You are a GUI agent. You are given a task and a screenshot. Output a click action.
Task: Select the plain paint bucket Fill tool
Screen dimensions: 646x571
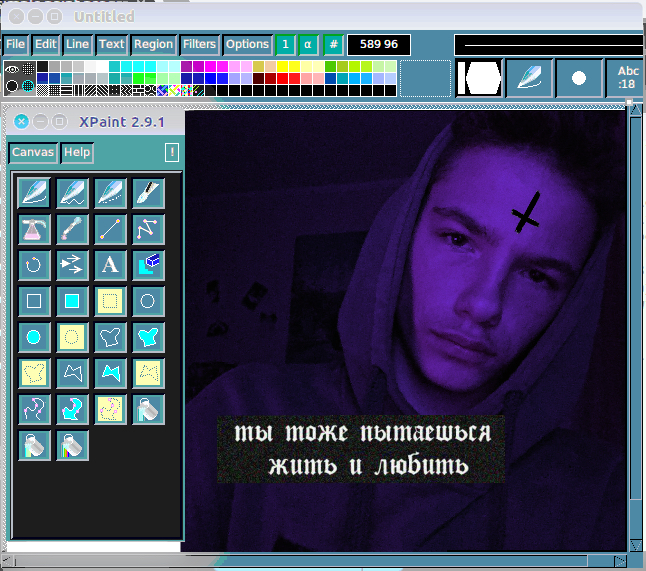coord(148,410)
